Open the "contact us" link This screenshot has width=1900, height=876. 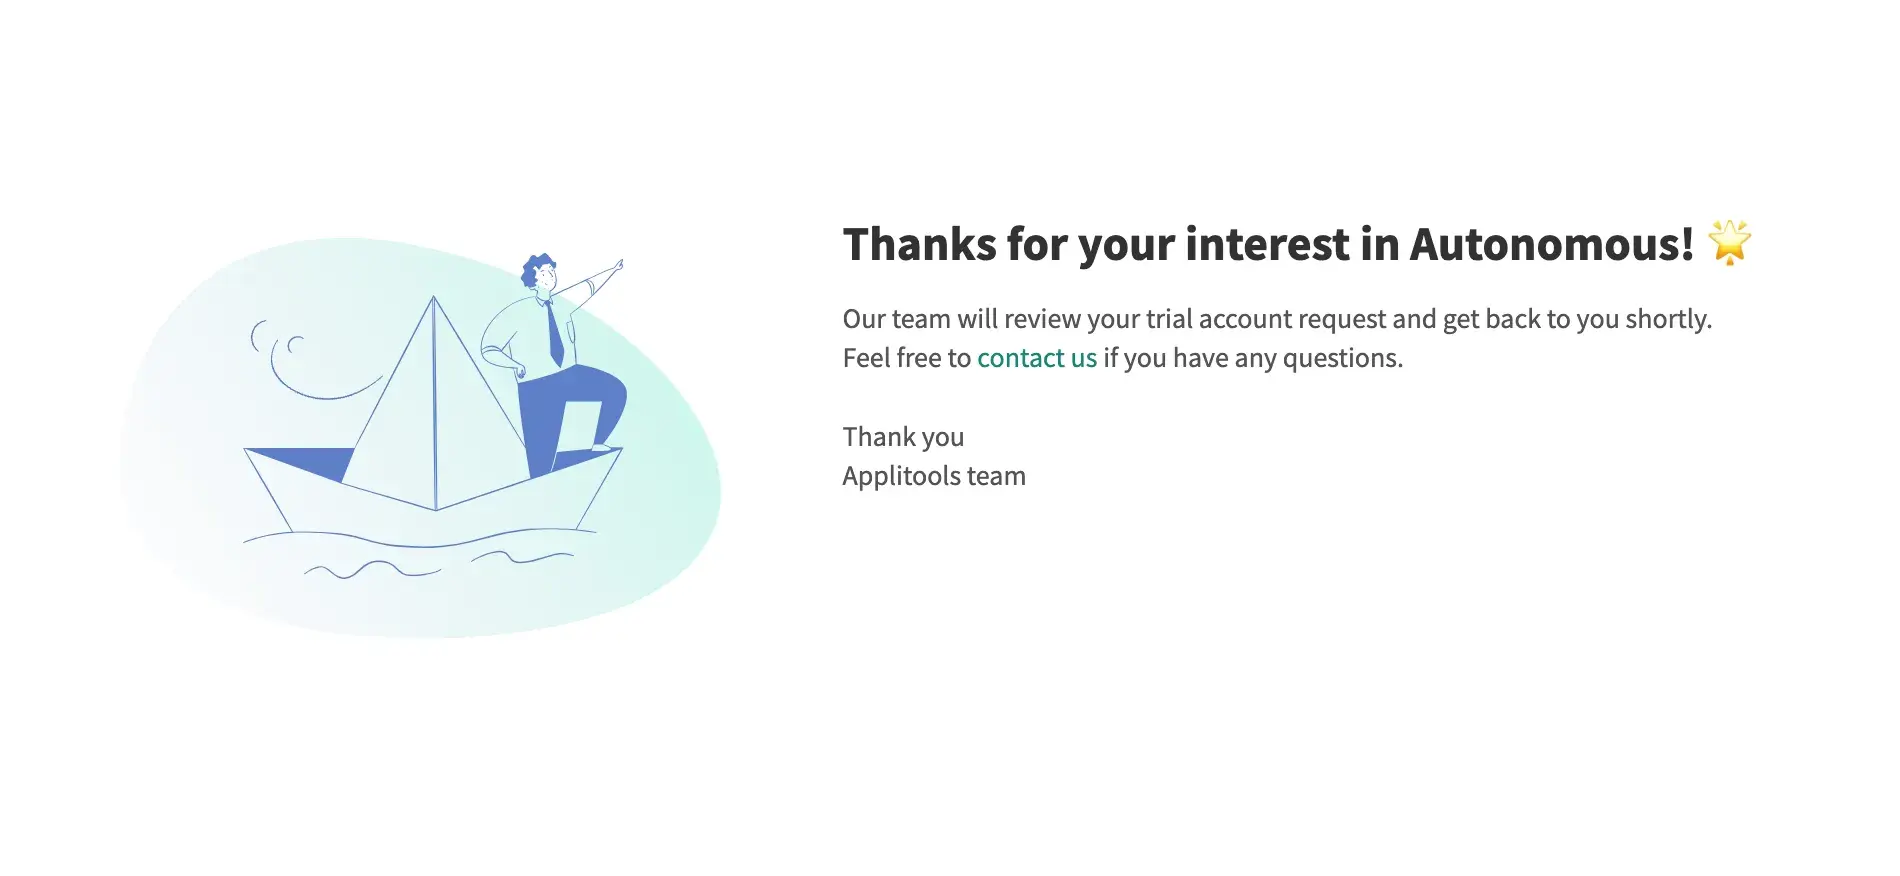[x=1036, y=358]
